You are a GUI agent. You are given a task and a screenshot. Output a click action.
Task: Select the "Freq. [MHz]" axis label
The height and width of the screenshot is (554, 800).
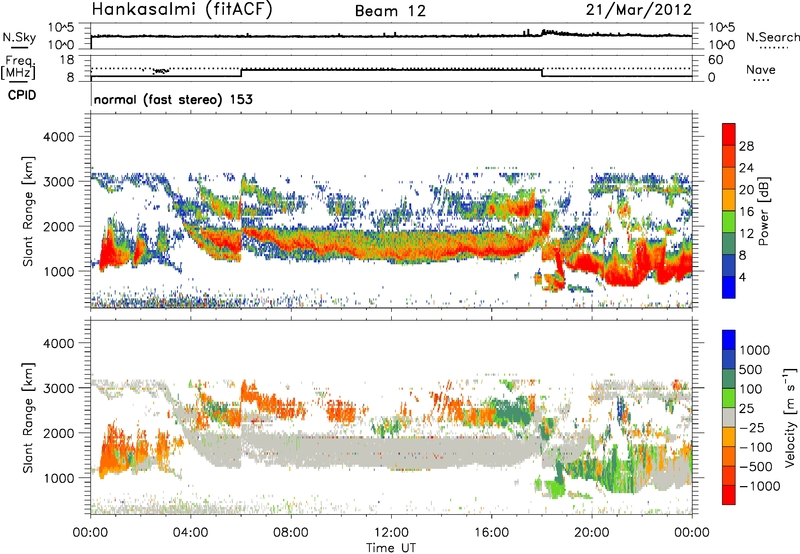point(18,67)
